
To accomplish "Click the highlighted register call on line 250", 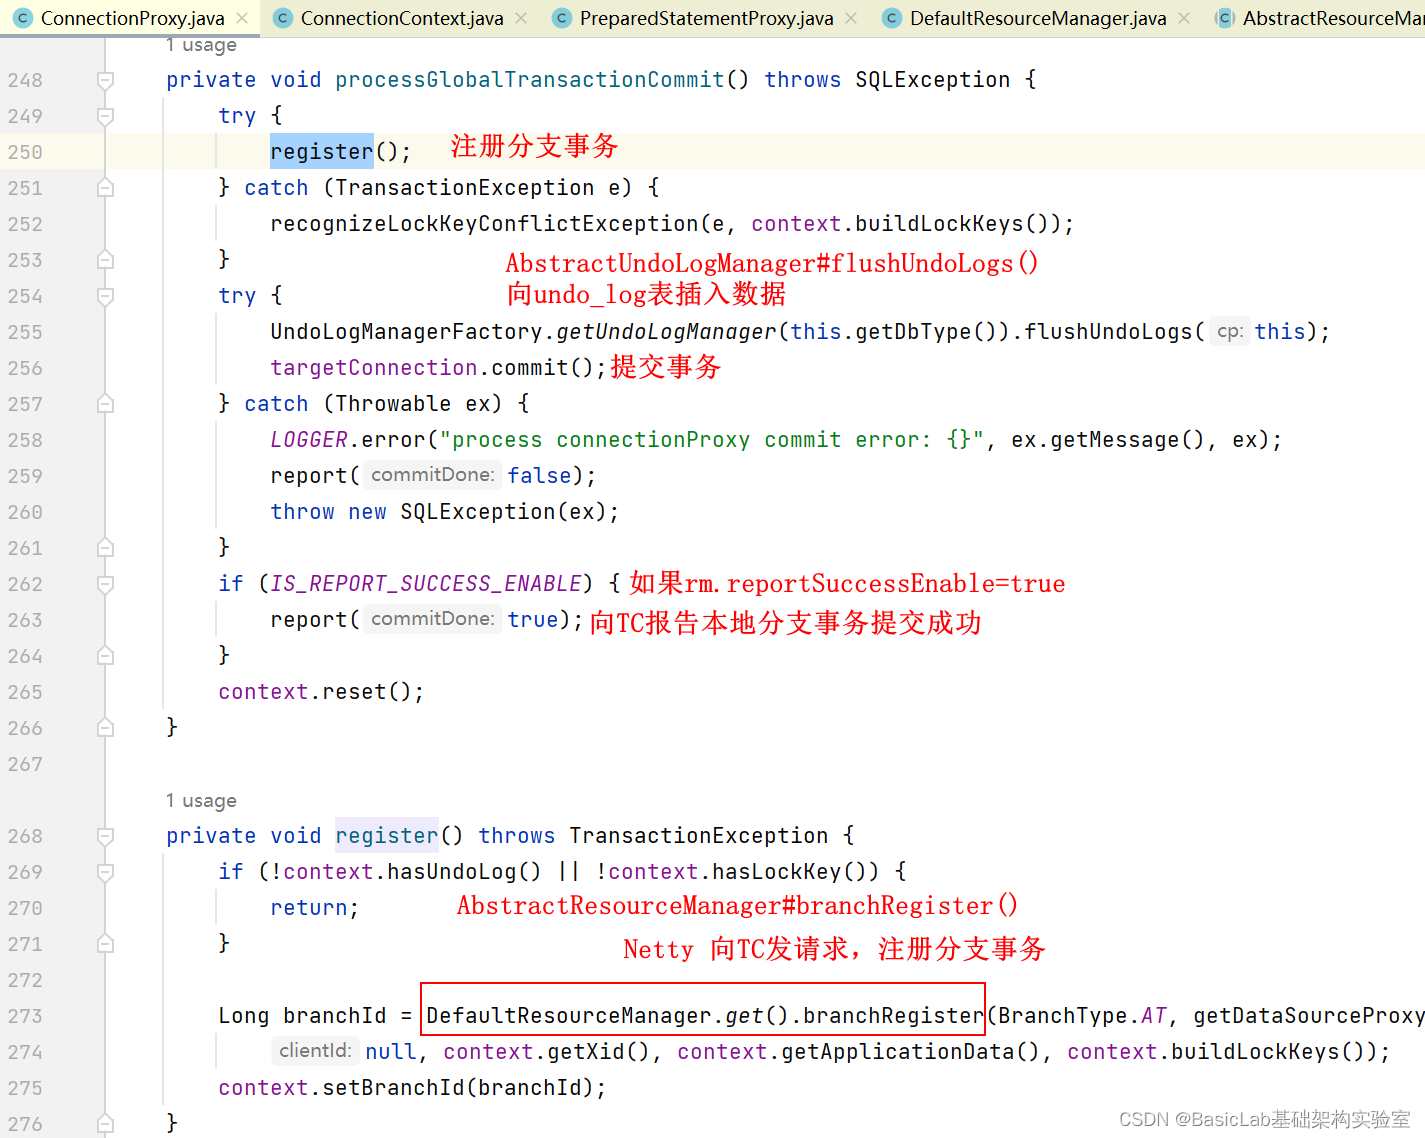I will 321,152.
